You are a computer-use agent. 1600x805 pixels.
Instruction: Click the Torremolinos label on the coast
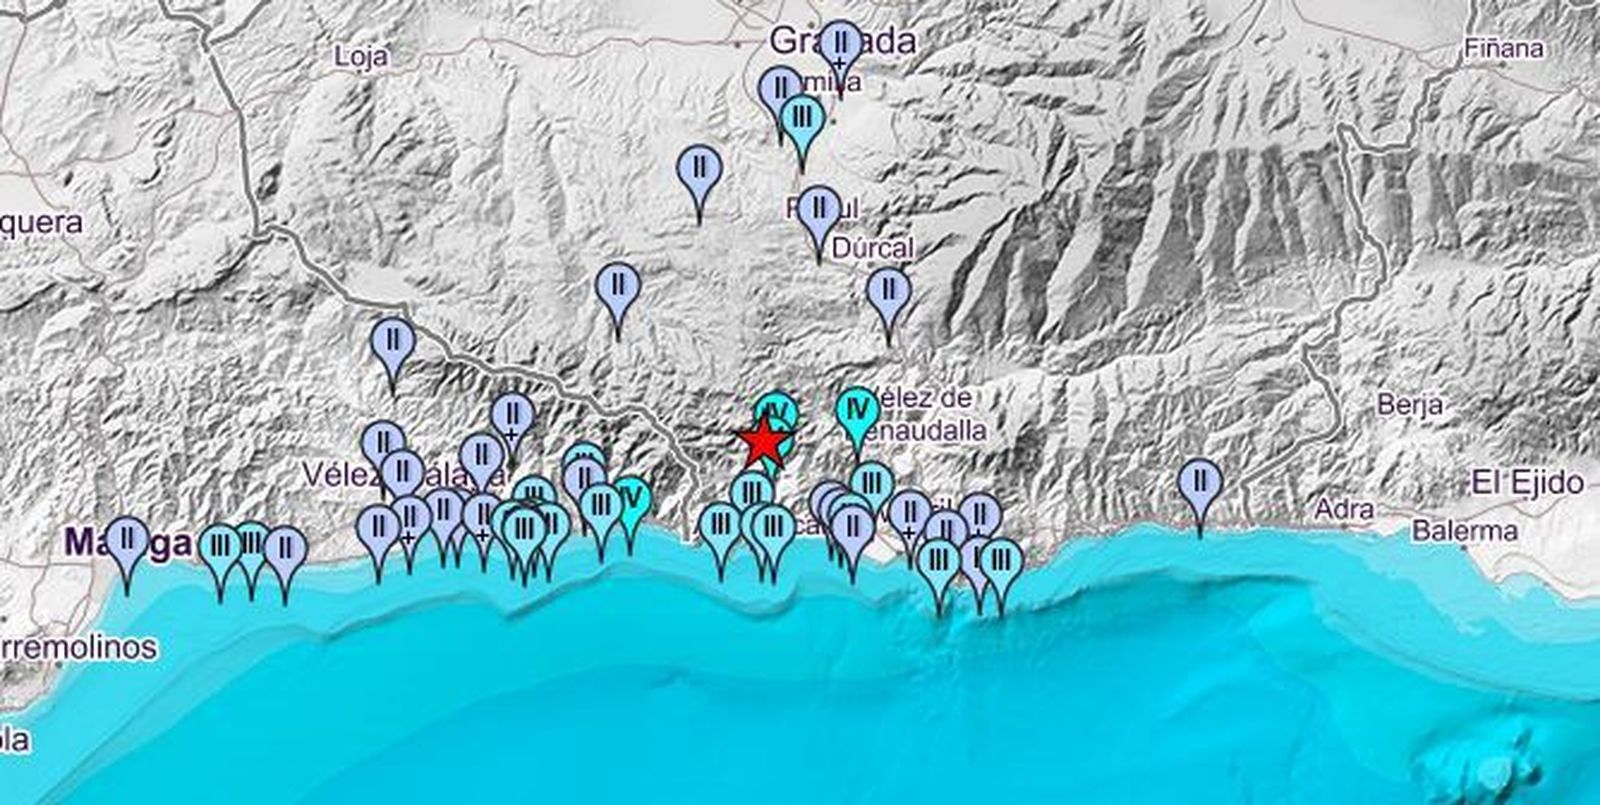coord(78,647)
